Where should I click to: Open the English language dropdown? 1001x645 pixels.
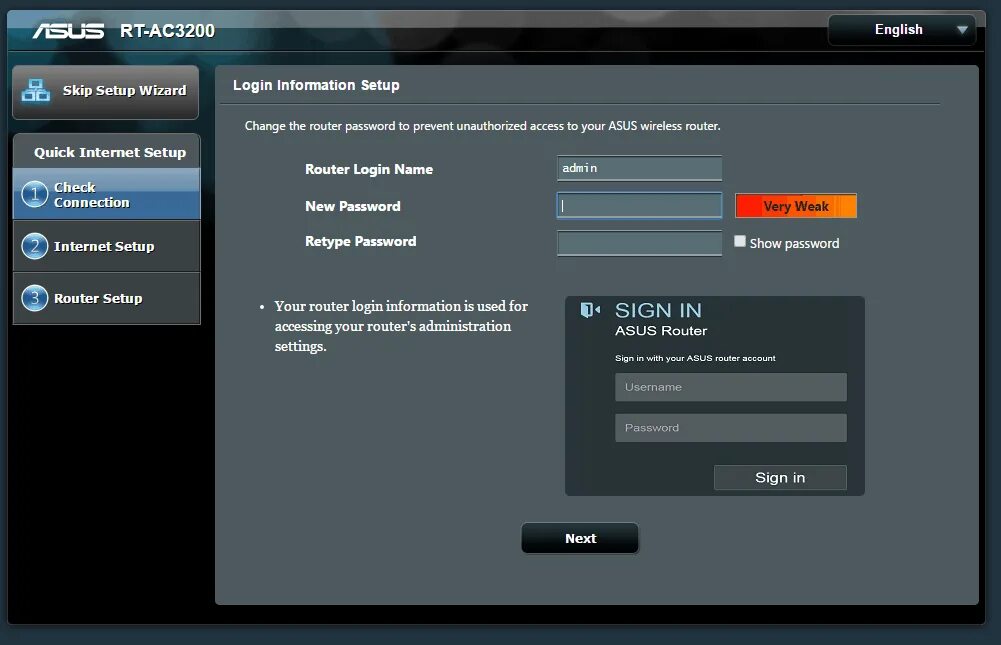coord(901,29)
